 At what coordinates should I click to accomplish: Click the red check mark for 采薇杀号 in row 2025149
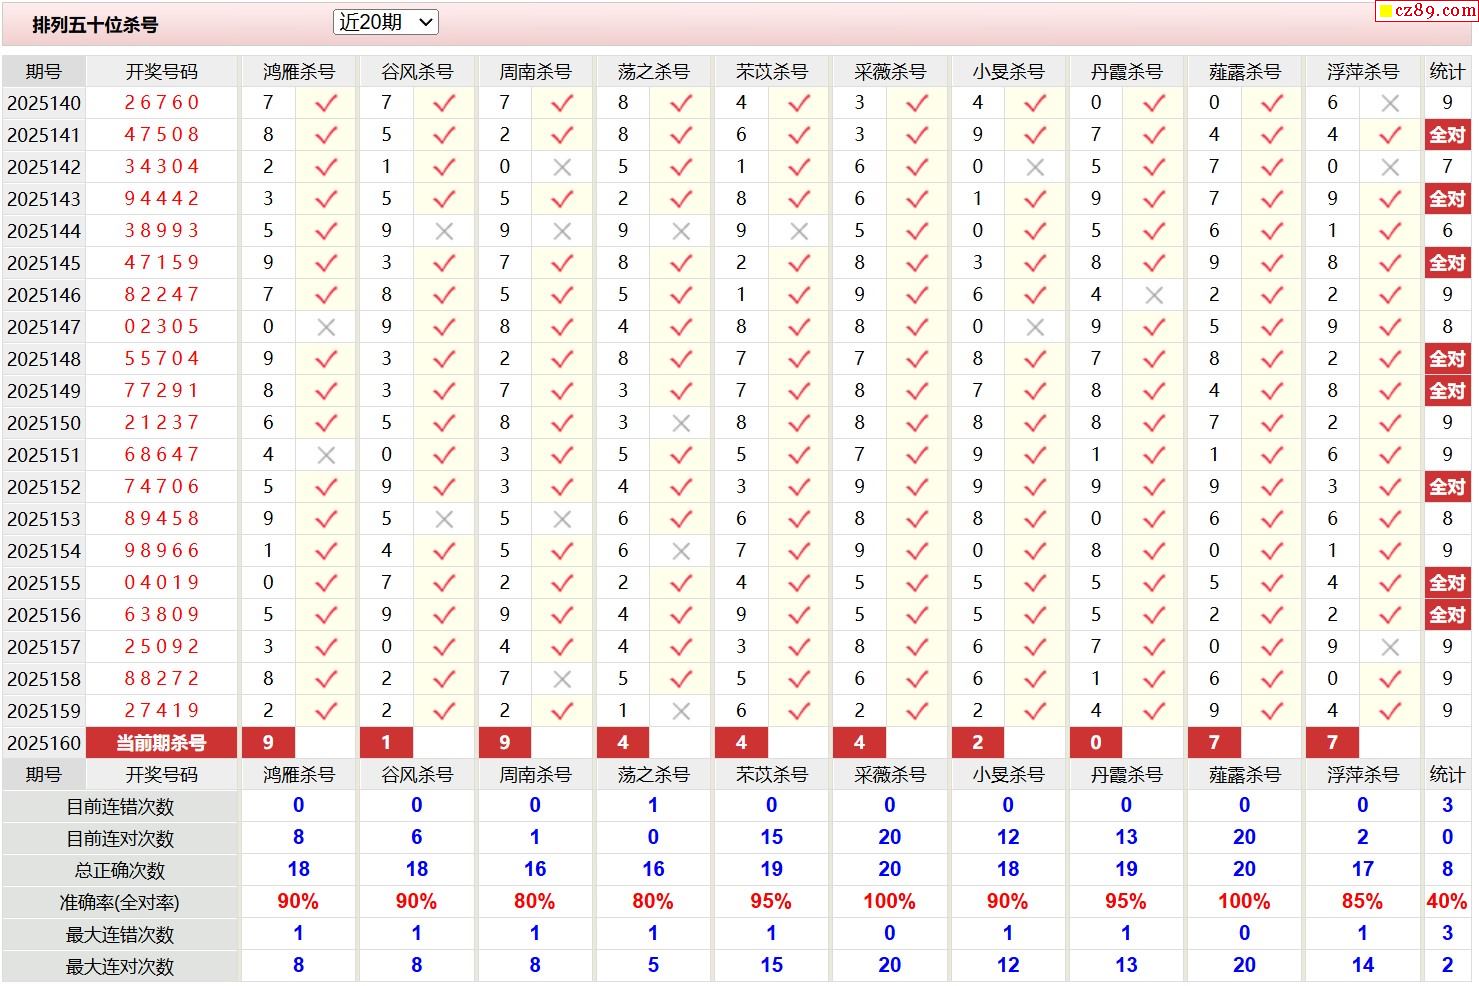[x=917, y=391]
